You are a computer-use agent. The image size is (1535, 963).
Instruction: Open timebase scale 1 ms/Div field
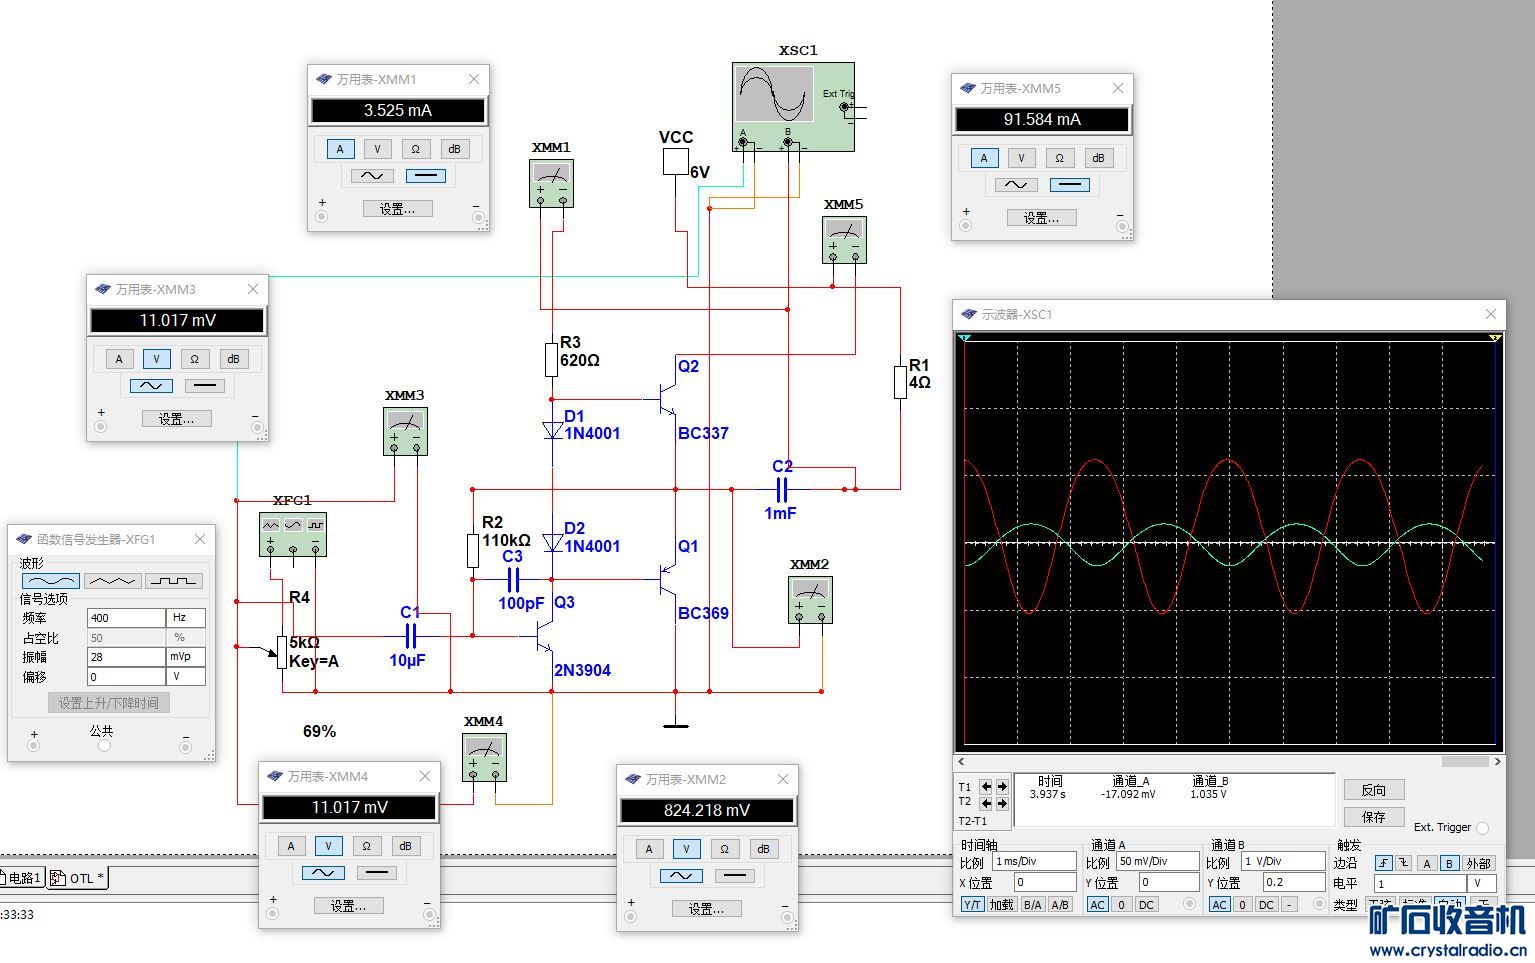[1034, 862]
